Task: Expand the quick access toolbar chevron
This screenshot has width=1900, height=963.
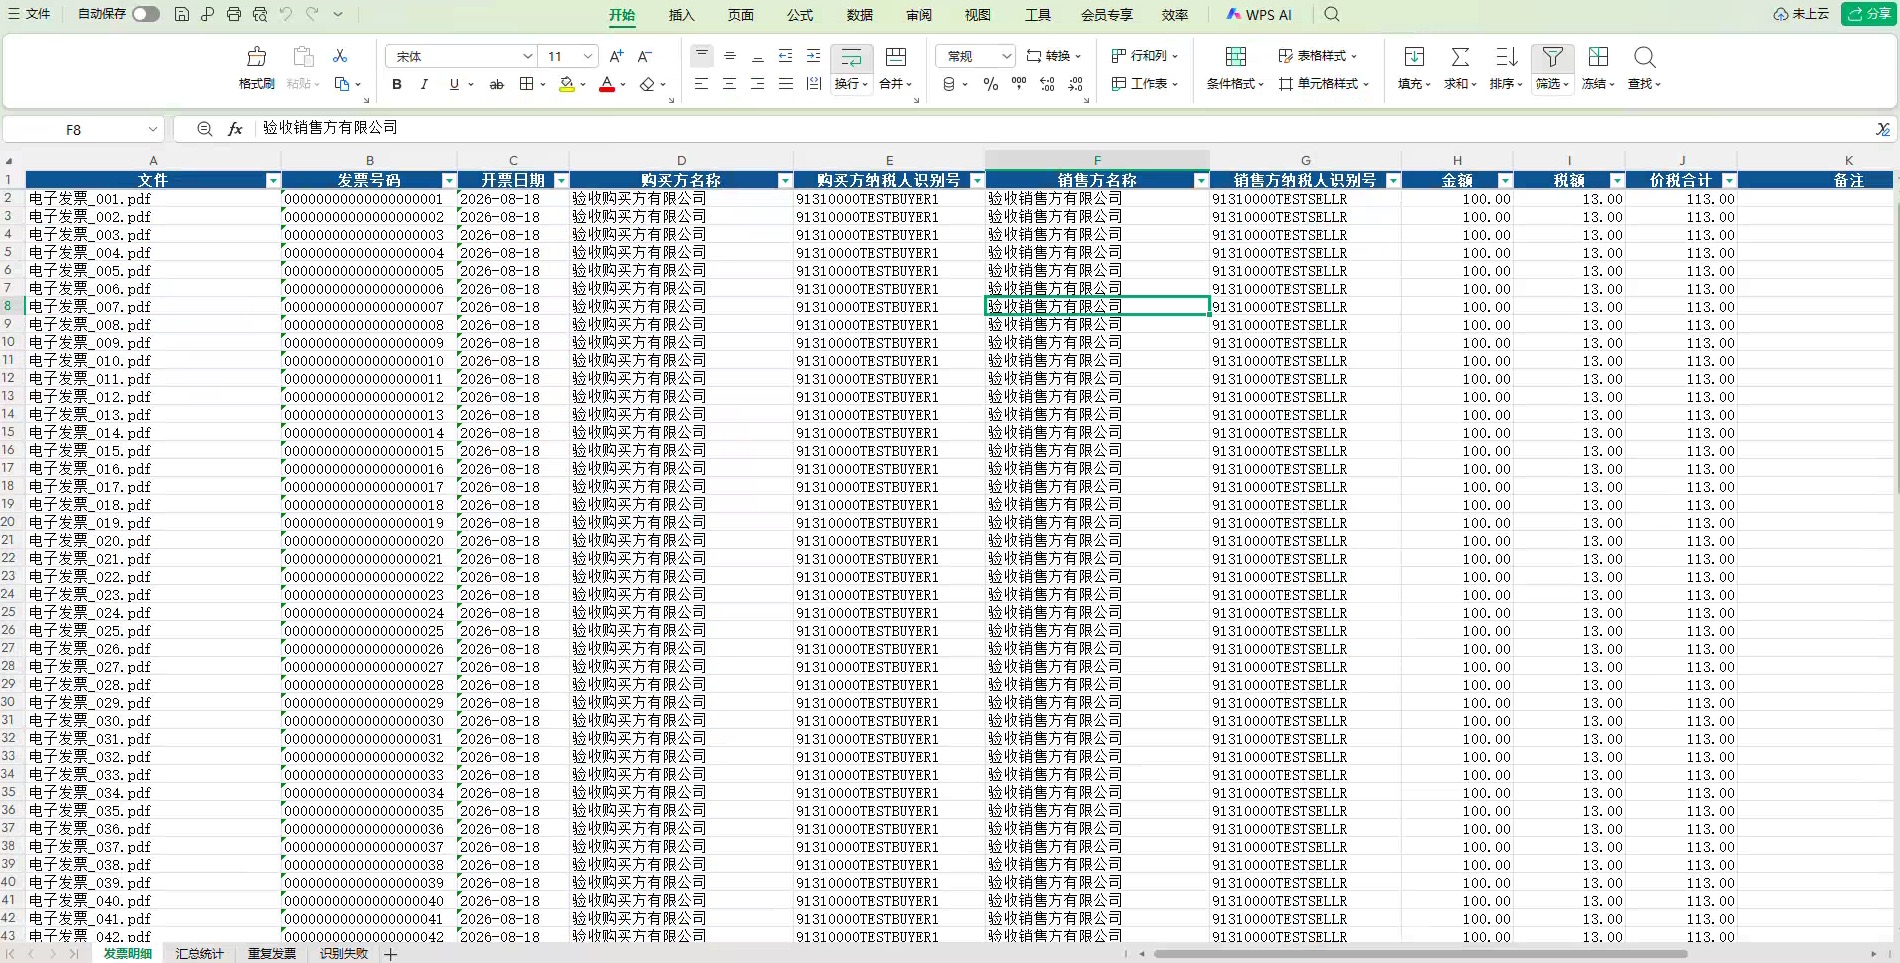Action: (x=338, y=14)
